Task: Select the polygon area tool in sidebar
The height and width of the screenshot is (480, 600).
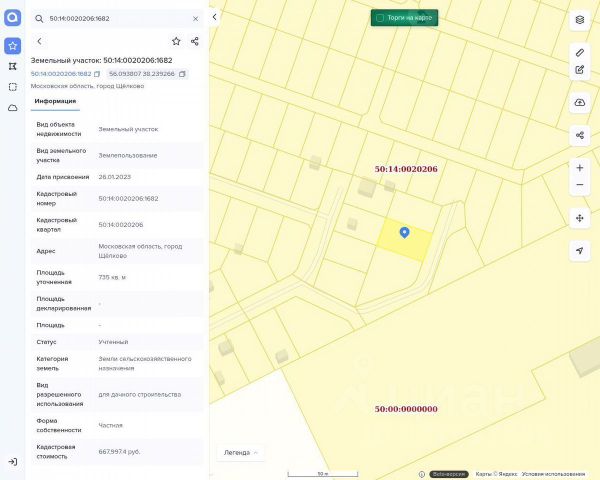Action: (x=13, y=66)
